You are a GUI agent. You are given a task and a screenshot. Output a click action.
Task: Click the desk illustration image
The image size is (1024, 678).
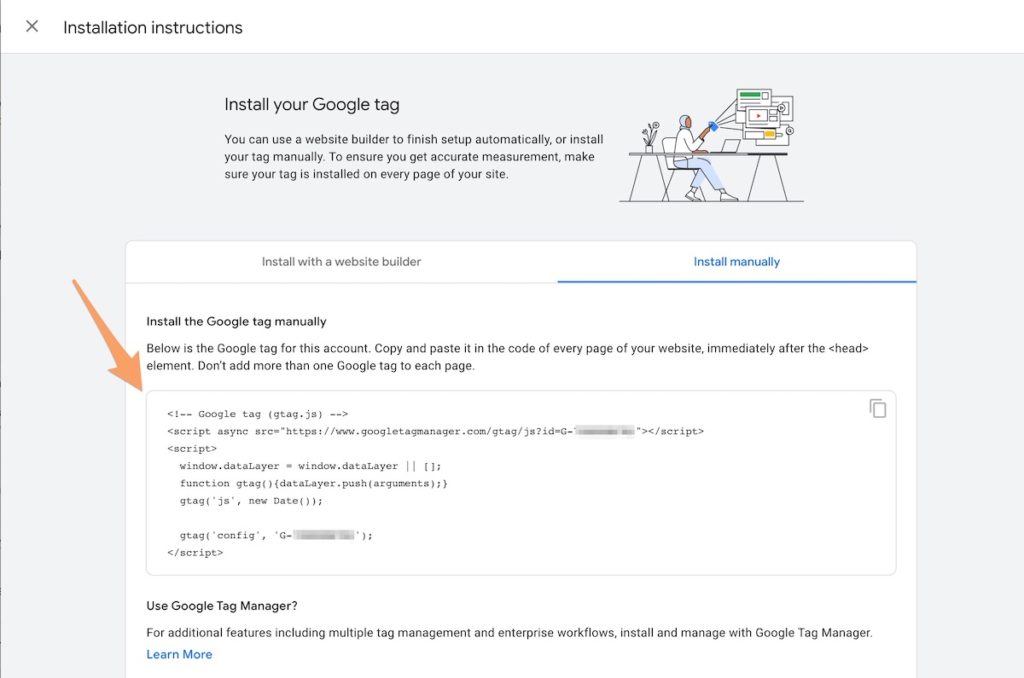(x=711, y=145)
